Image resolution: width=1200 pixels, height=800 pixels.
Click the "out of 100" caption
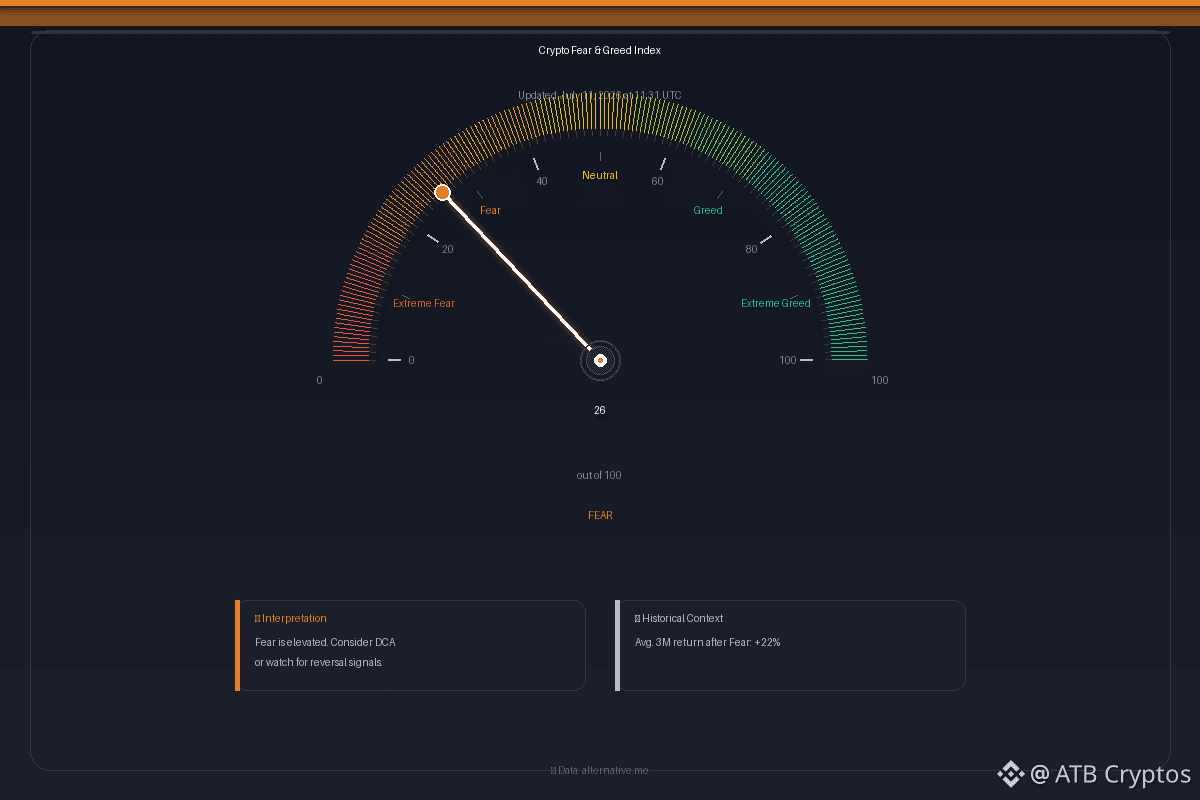[599, 475]
